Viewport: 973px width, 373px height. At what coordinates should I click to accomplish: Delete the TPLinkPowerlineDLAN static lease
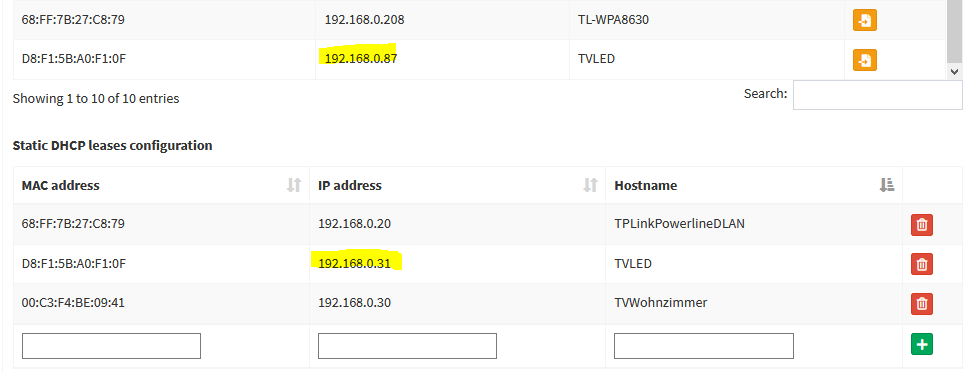tap(921, 225)
